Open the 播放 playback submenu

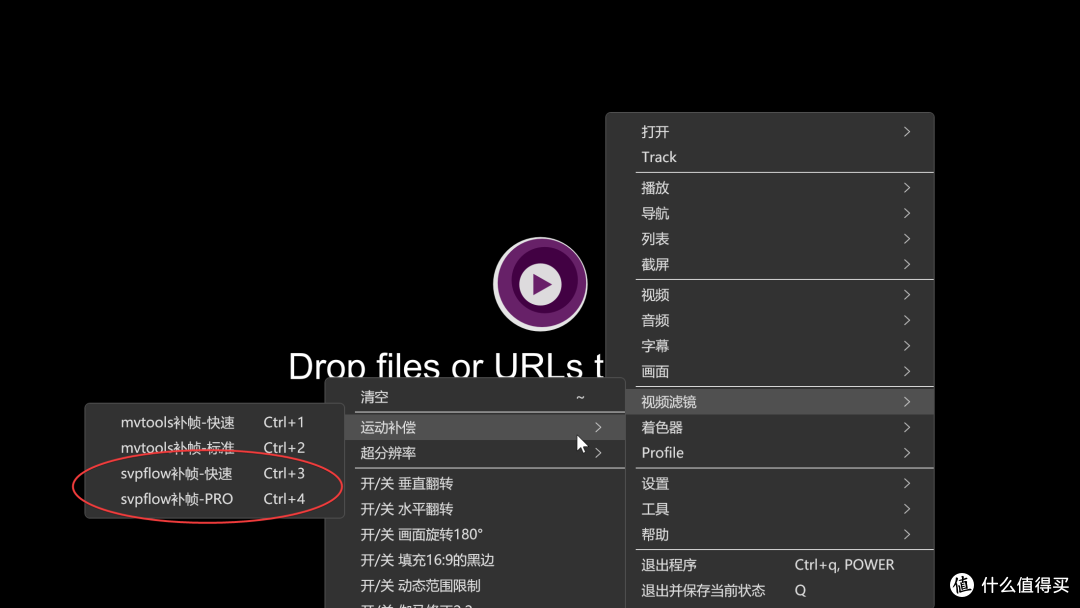pos(769,188)
